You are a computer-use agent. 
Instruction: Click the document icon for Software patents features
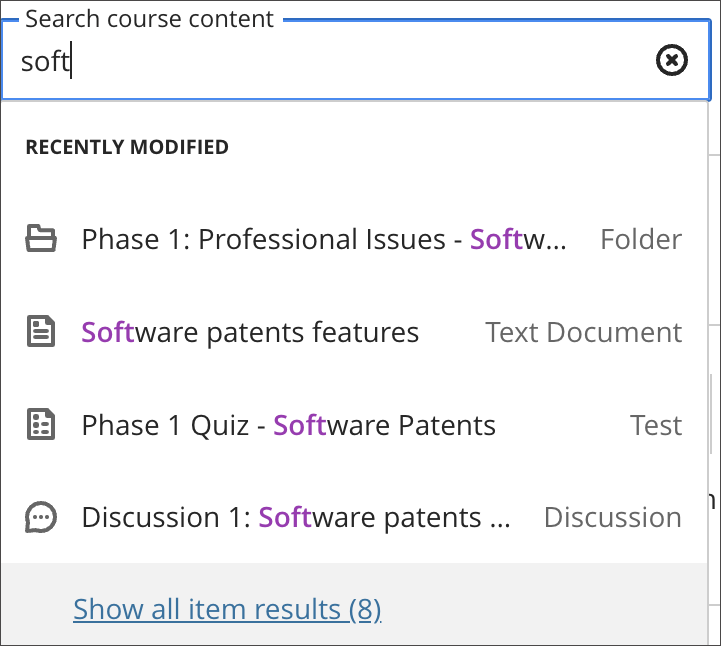click(41, 332)
